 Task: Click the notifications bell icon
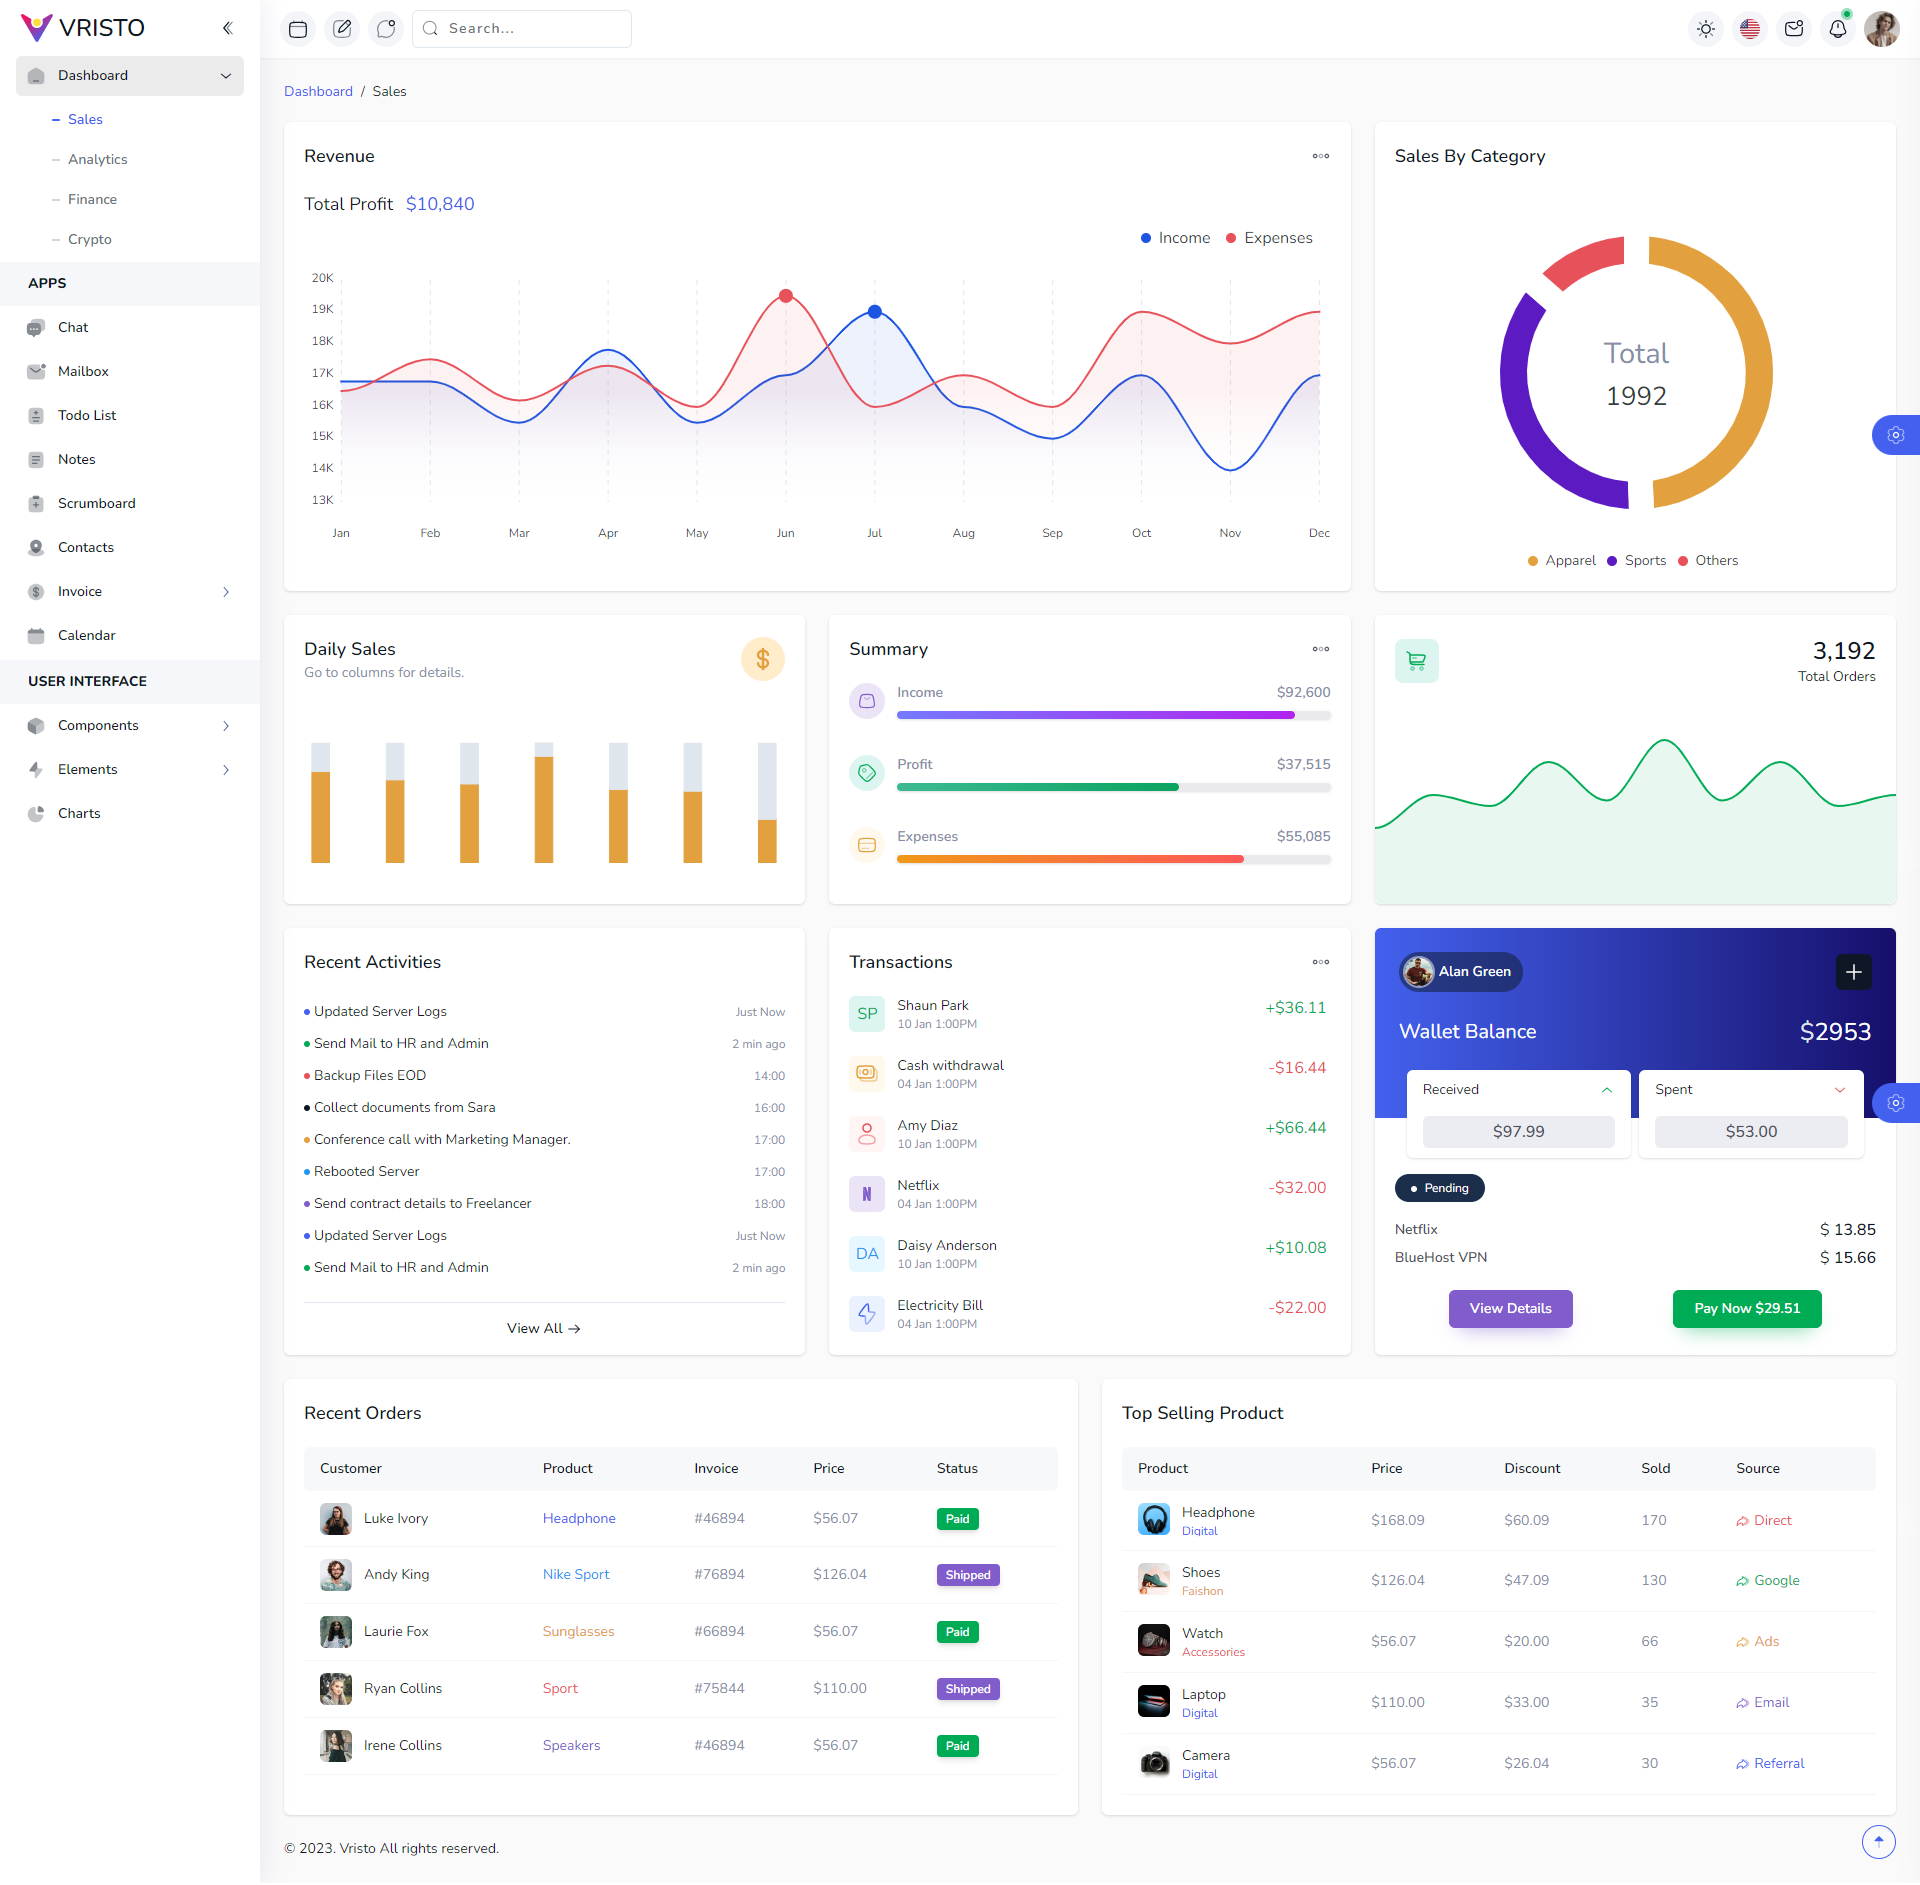(1838, 29)
